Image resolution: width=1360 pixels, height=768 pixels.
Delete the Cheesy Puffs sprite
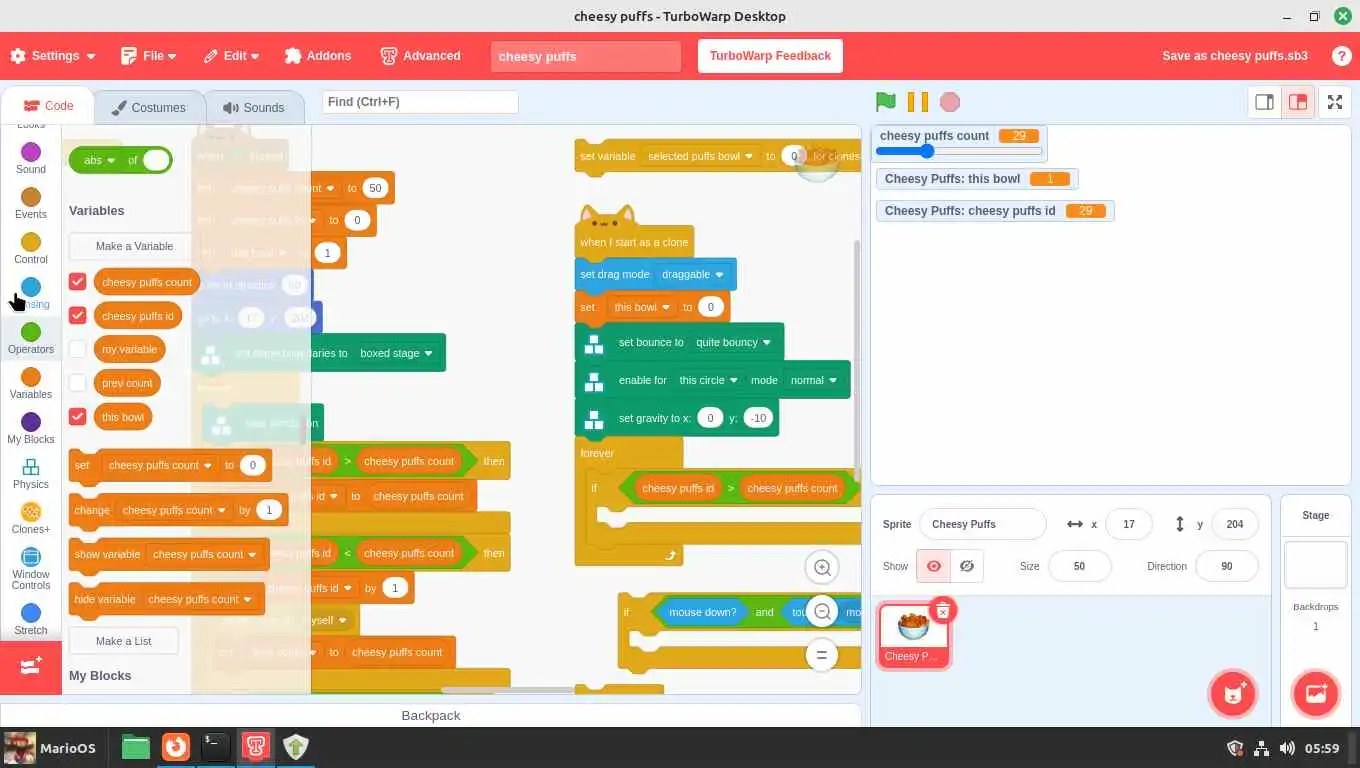[942, 610]
